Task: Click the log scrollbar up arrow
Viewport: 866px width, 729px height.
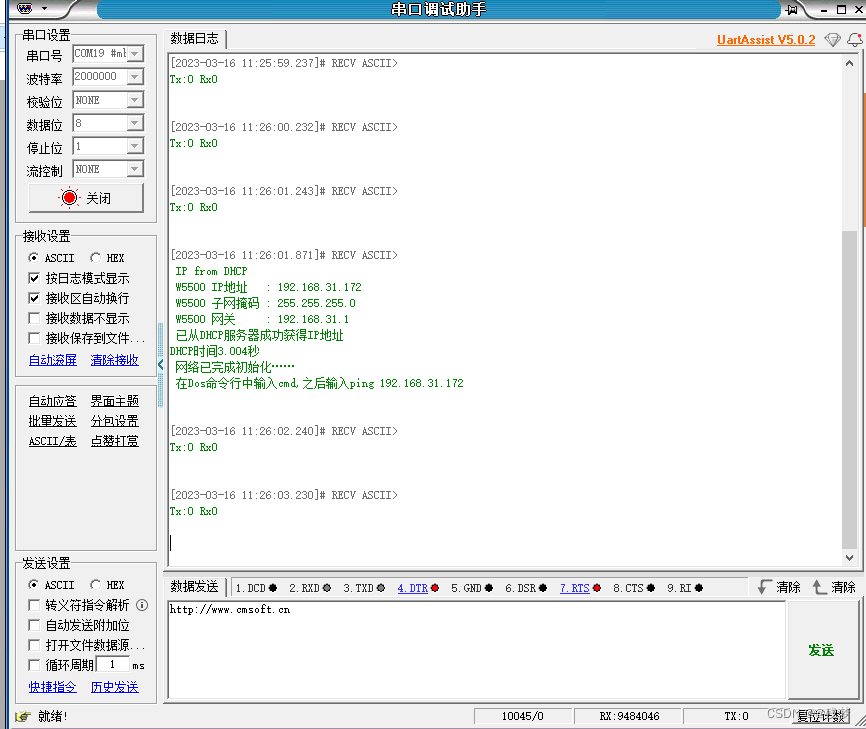Action: click(849, 63)
